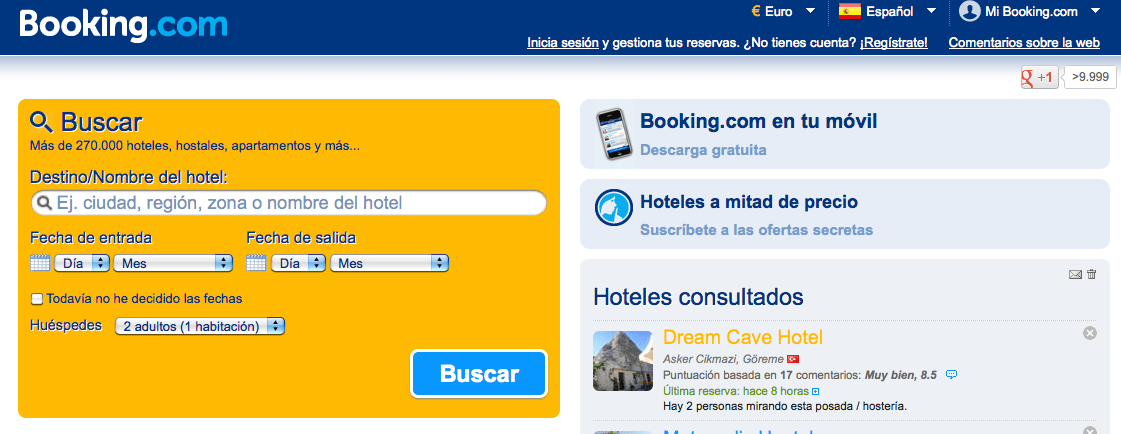
Task: Open the Euro currency menu
Action: pos(783,11)
